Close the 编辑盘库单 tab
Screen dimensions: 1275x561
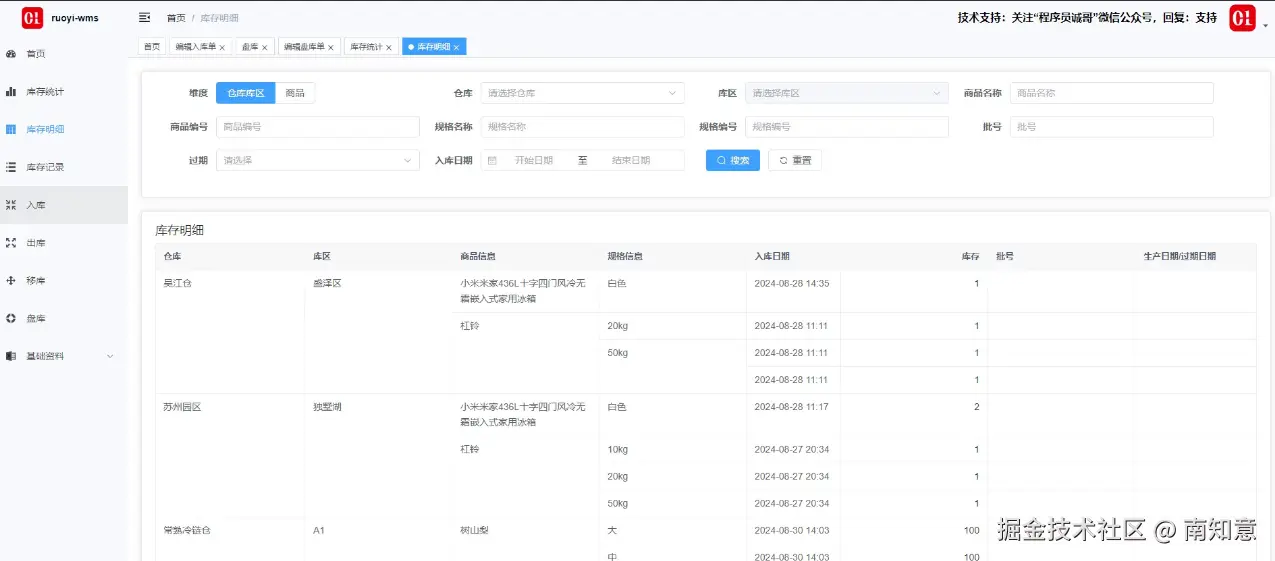coord(331,47)
